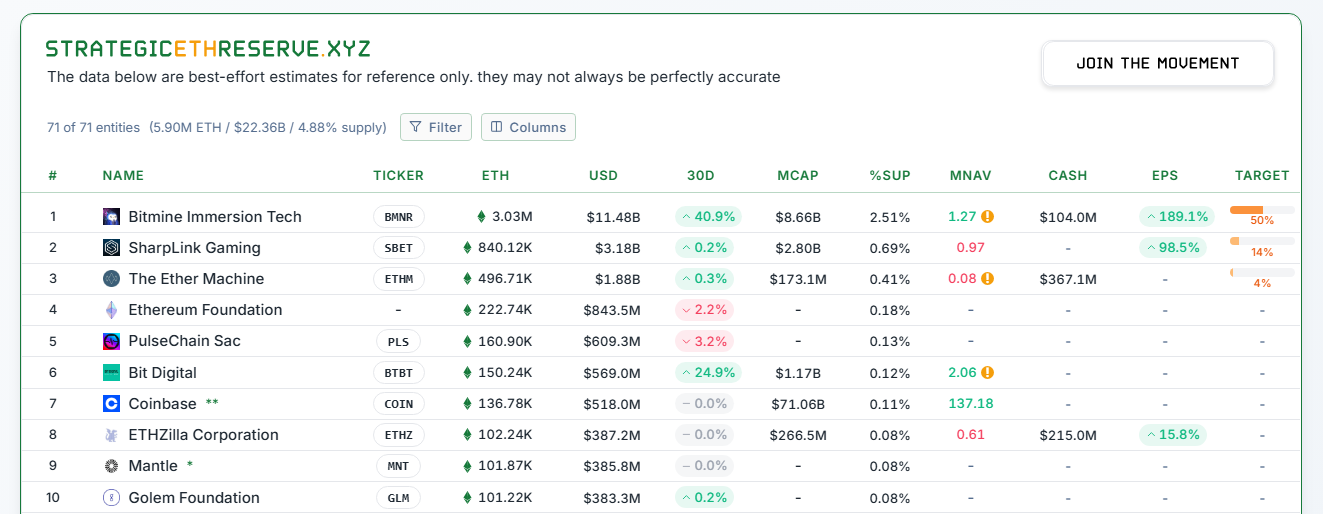The image size is (1323, 514).
Task: Click the Golem Foundation logo icon
Action: (111, 498)
